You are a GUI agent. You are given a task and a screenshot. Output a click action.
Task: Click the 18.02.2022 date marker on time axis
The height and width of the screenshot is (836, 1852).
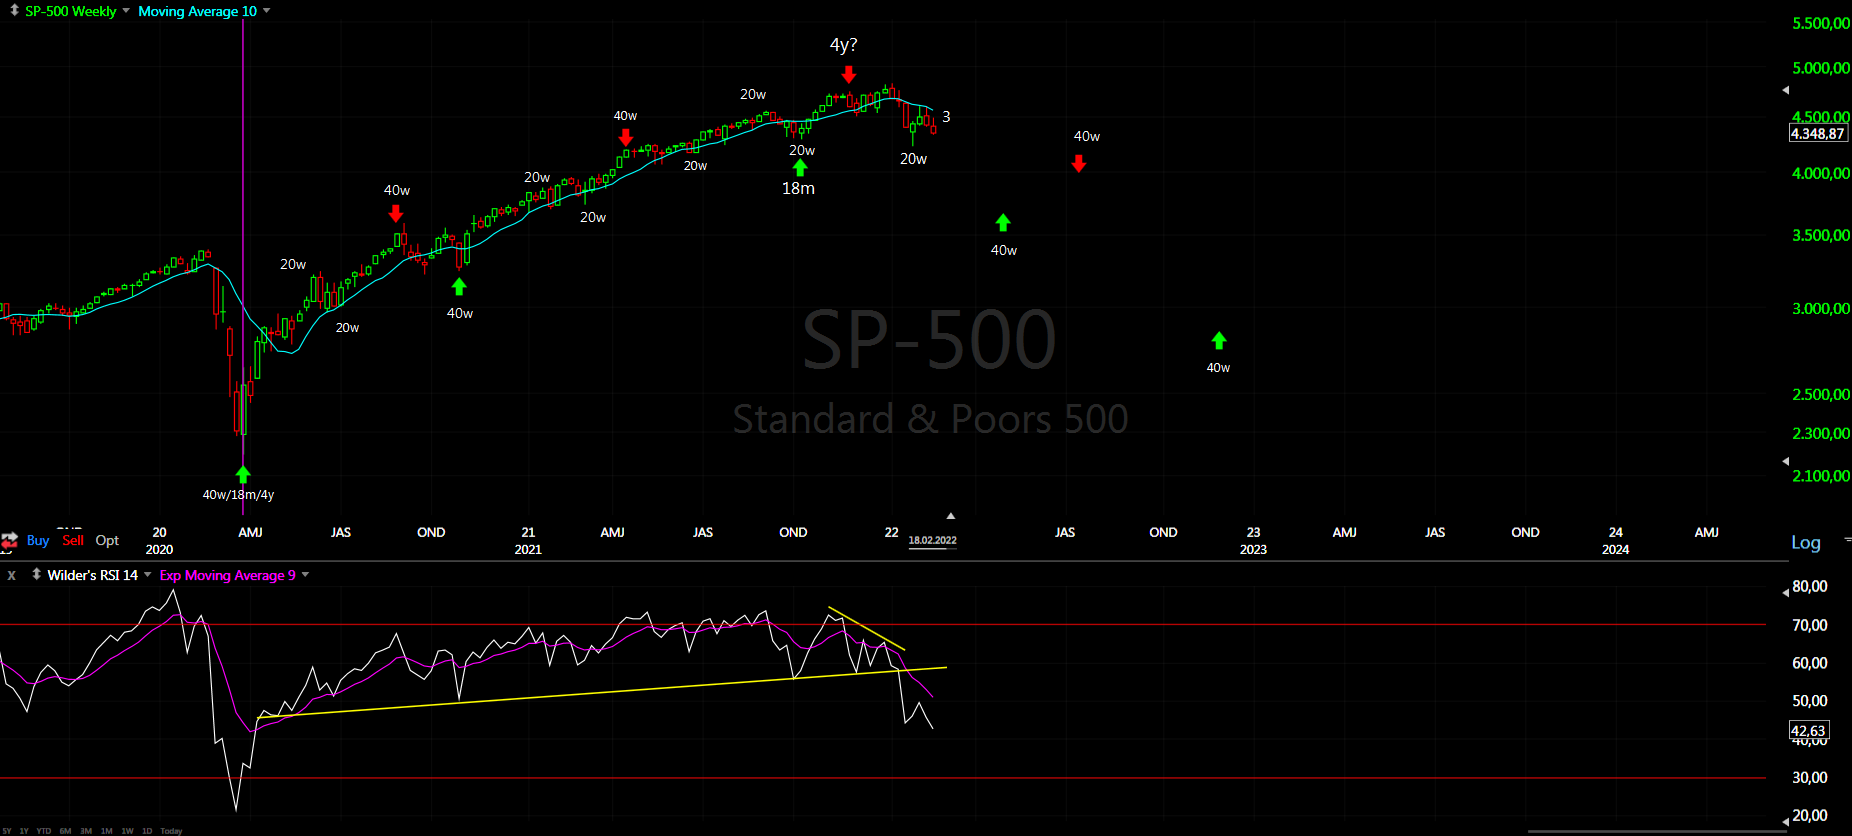(932, 540)
